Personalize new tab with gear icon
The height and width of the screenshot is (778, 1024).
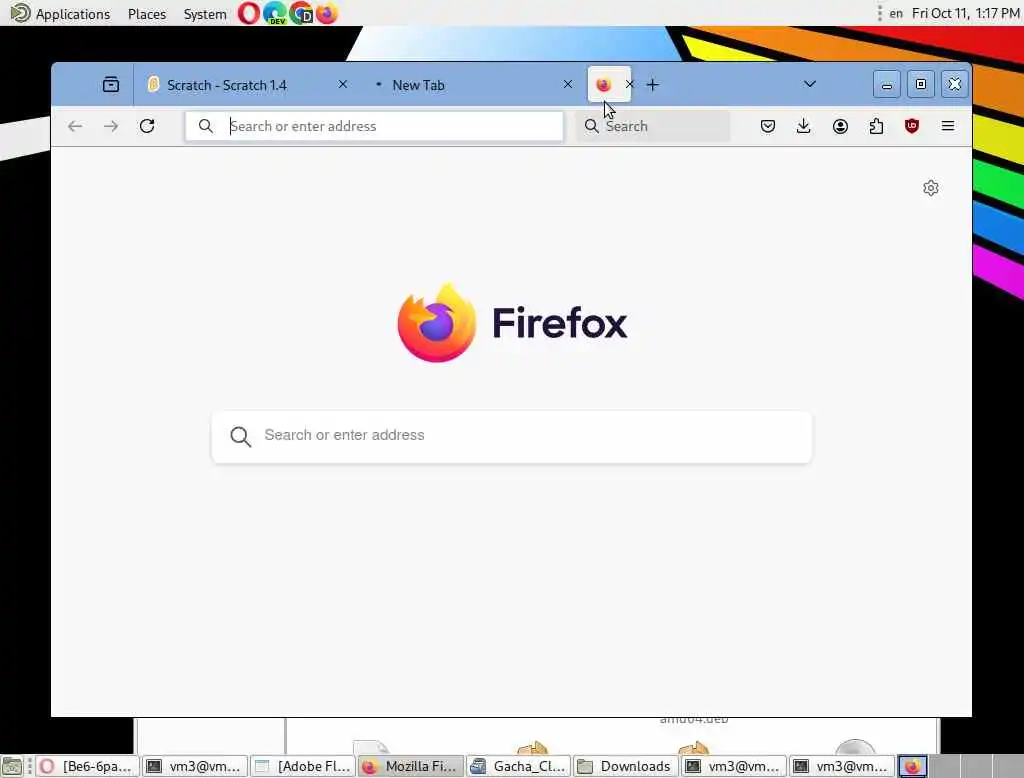pos(931,188)
